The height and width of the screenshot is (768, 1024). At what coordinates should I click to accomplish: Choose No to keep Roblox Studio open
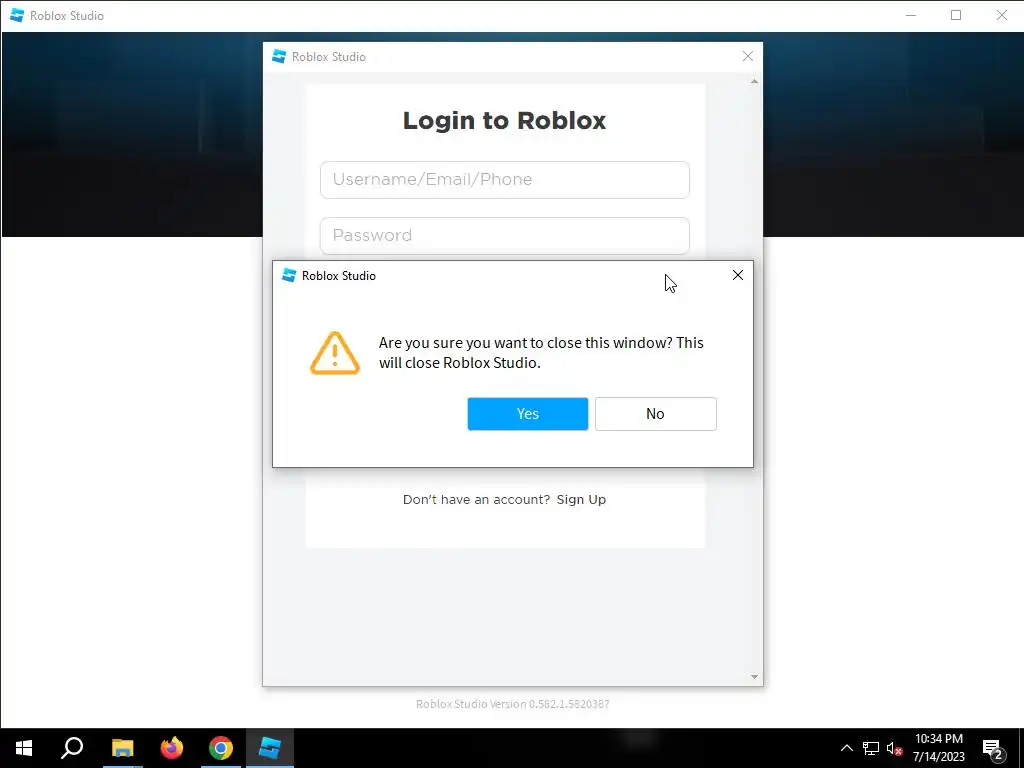click(656, 413)
